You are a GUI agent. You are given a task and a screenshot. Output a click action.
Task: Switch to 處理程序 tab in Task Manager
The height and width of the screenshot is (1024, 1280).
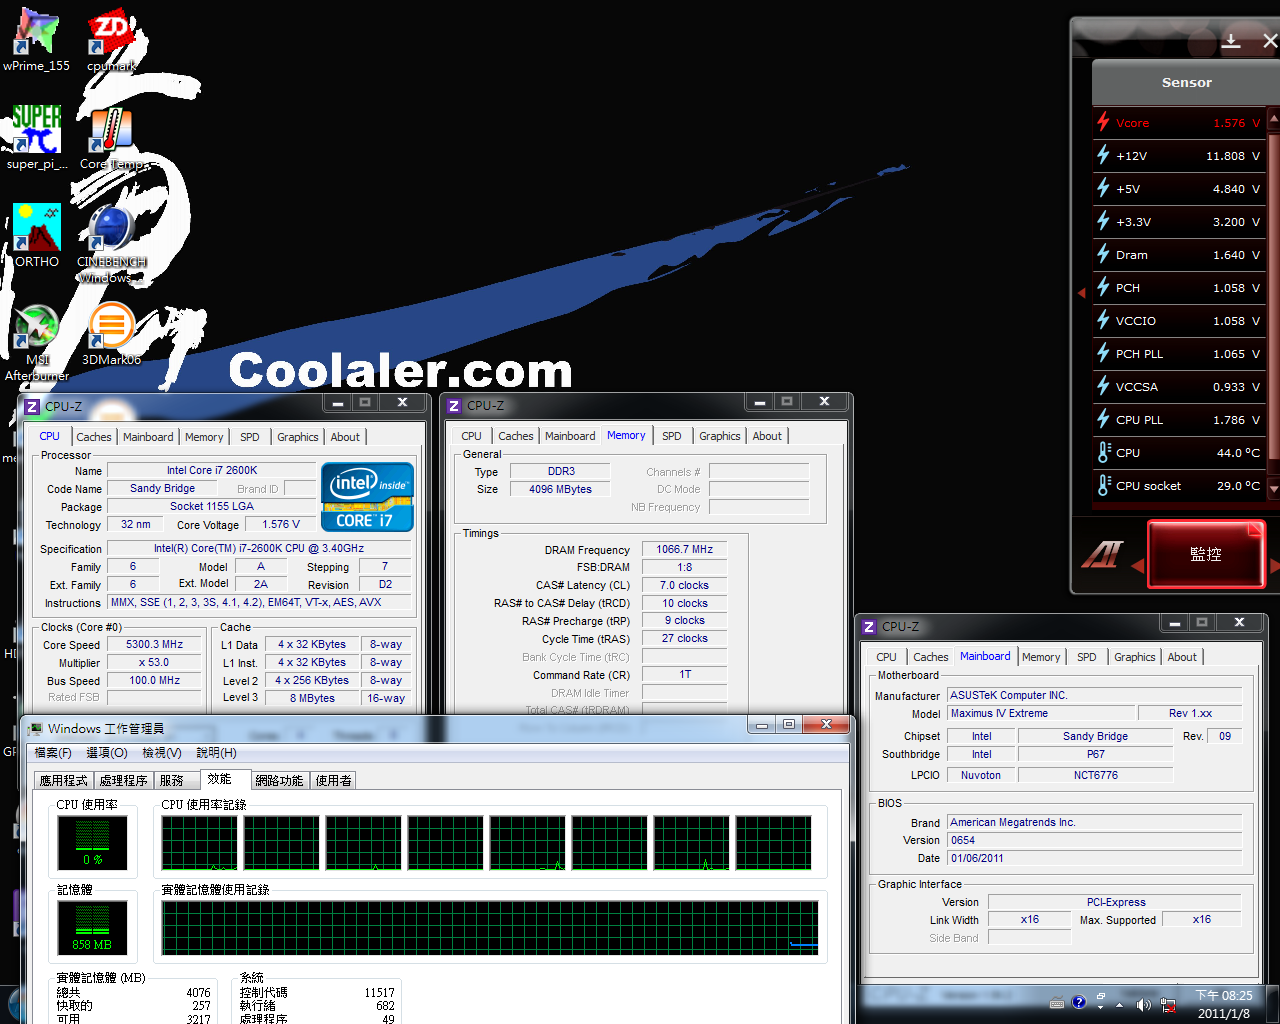click(124, 780)
